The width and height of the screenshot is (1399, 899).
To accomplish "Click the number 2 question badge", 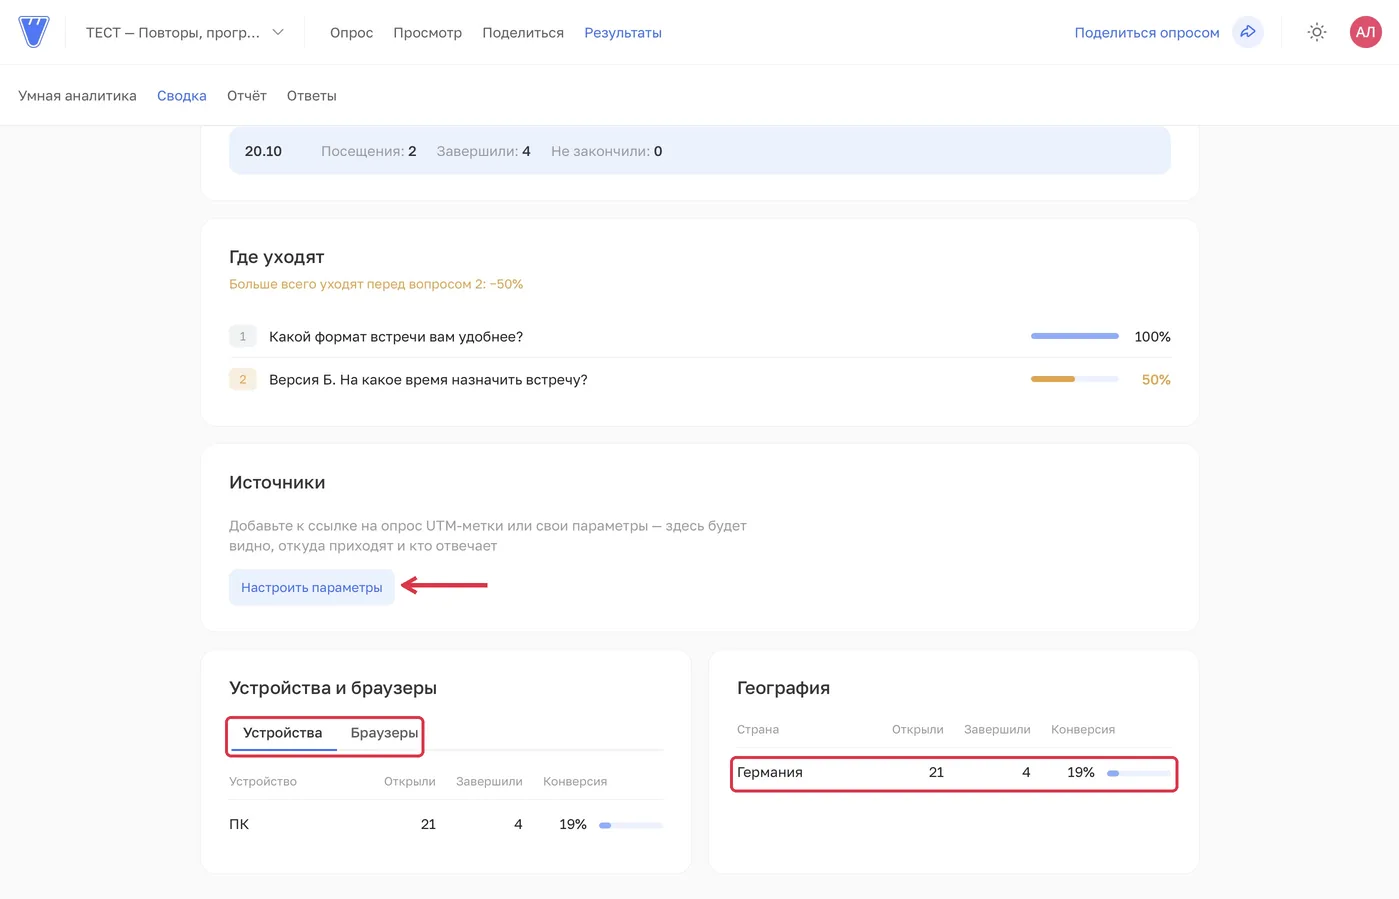I will point(243,380).
